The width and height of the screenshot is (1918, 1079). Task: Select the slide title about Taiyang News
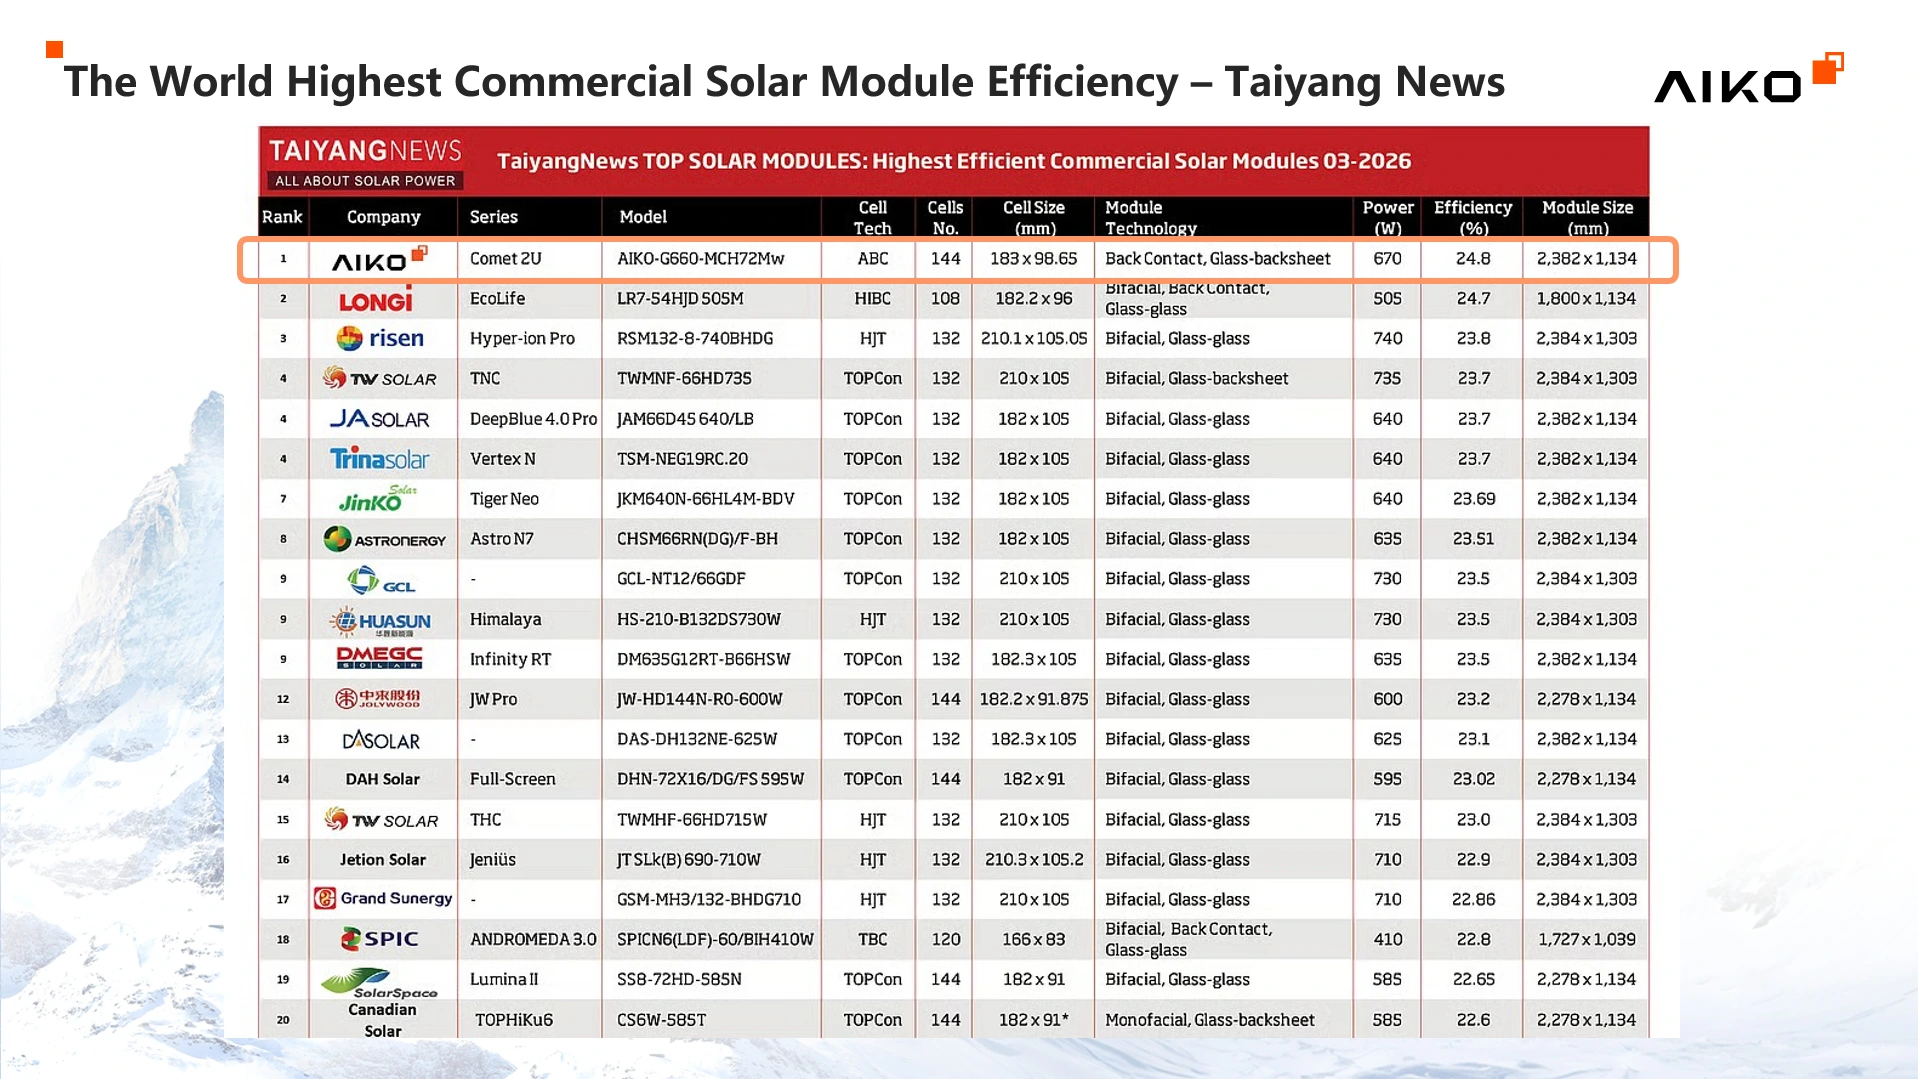point(784,81)
